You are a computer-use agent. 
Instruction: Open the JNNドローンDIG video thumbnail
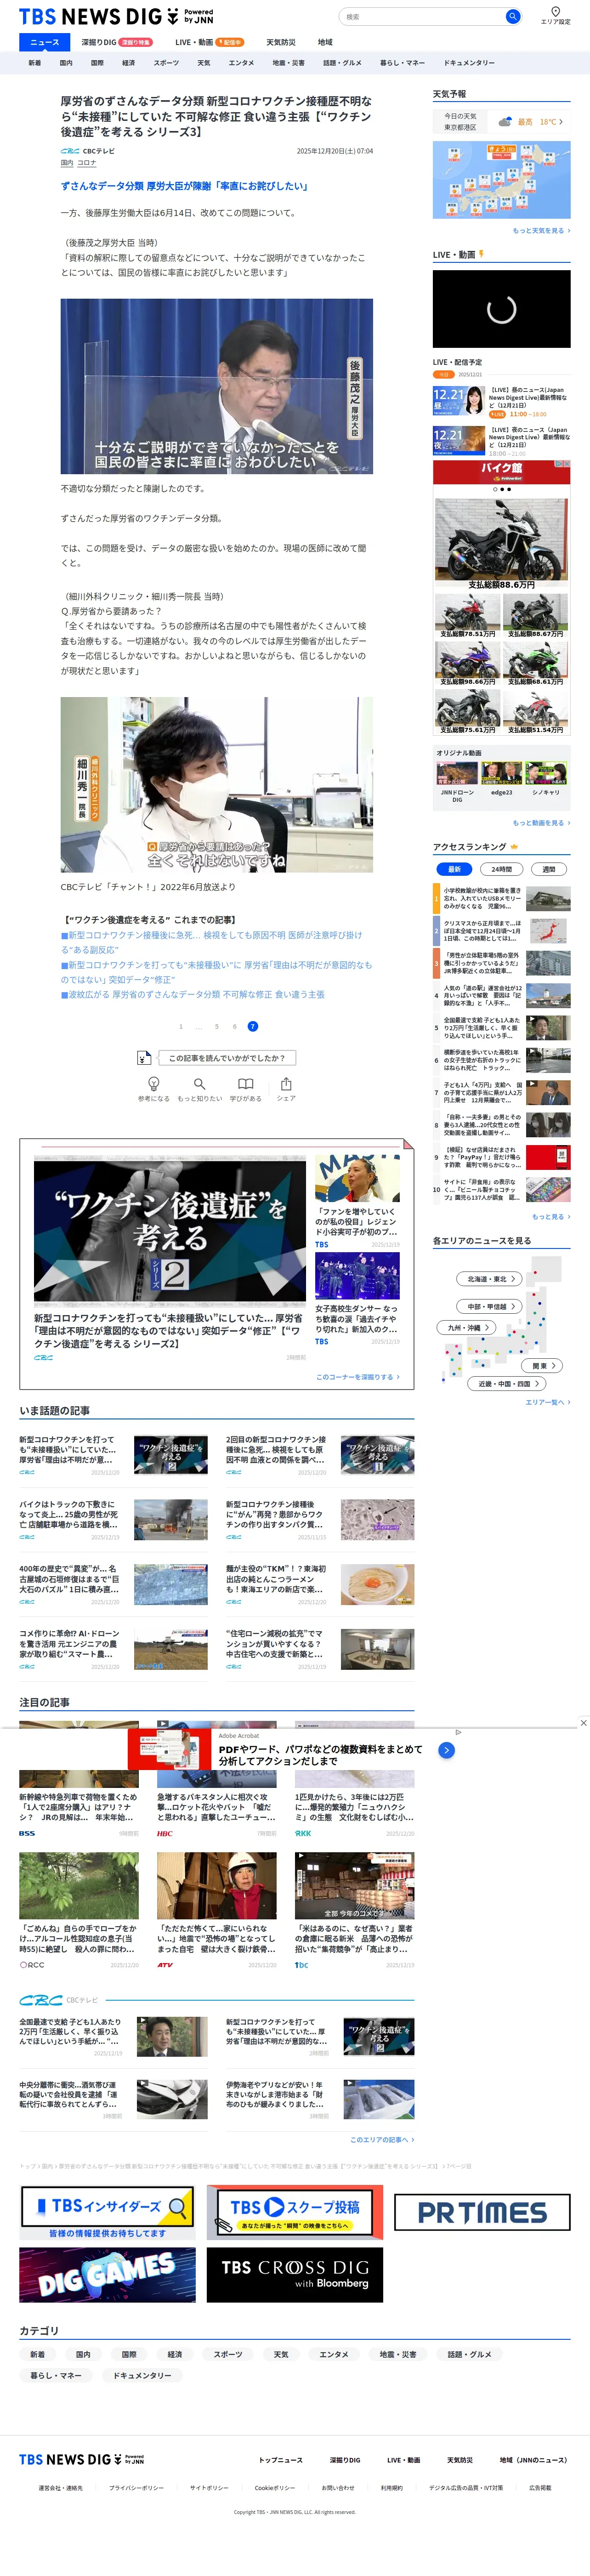click(x=457, y=773)
